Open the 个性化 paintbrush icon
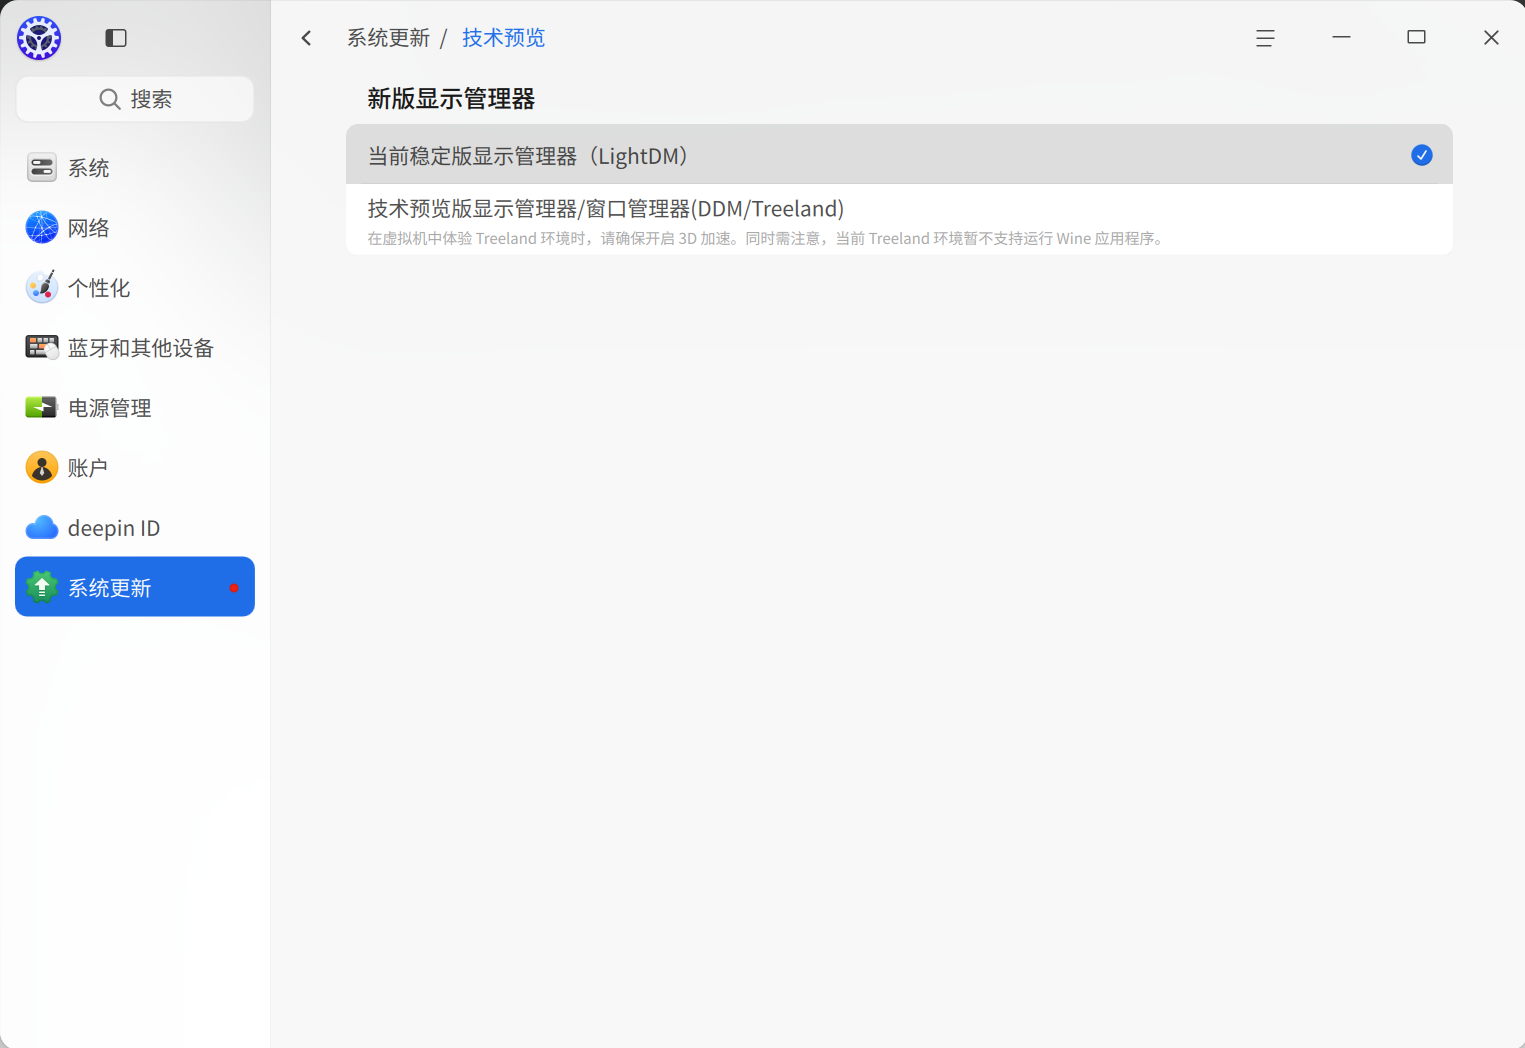The width and height of the screenshot is (1525, 1048). pyautogui.click(x=42, y=287)
